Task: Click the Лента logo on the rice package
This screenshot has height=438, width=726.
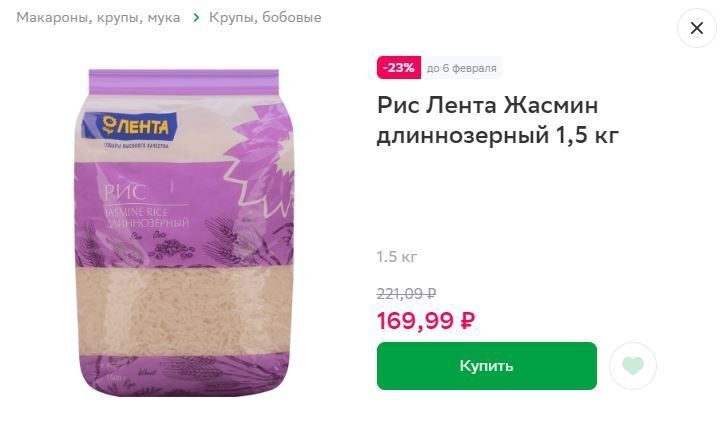Action: click(129, 126)
